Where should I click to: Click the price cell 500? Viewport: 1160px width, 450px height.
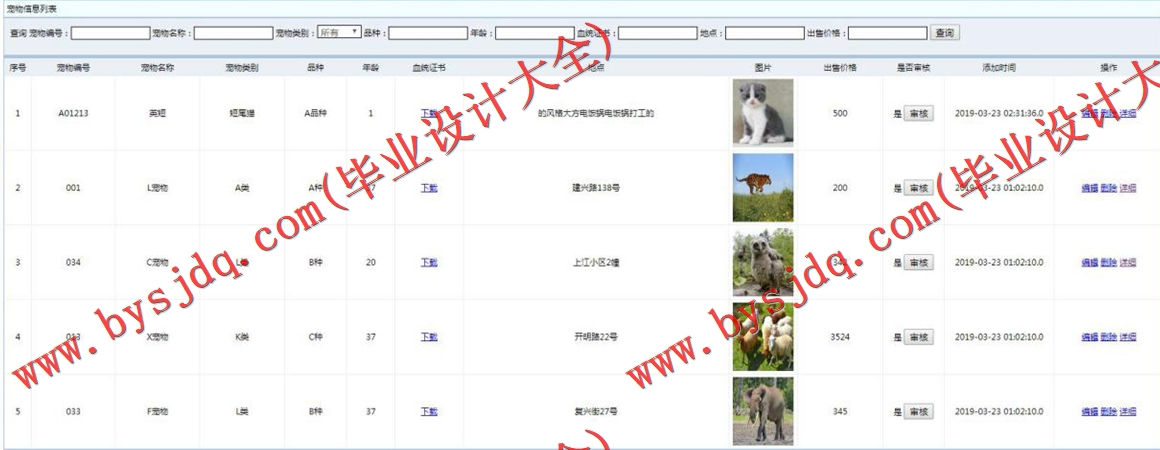point(840,113)
